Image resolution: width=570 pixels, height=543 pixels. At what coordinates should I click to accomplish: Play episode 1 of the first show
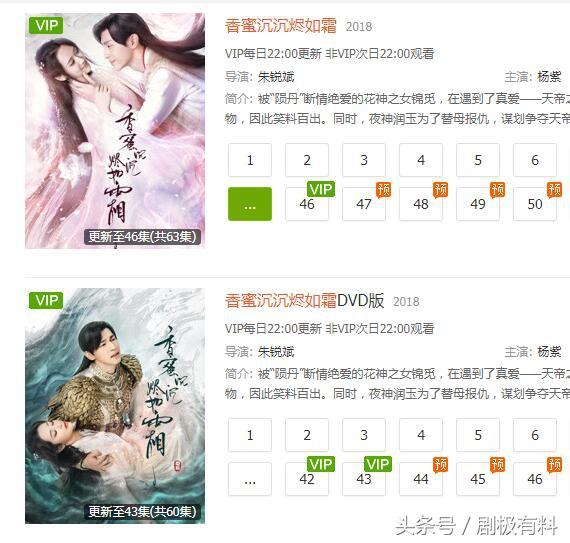click(x=250, y=160)
